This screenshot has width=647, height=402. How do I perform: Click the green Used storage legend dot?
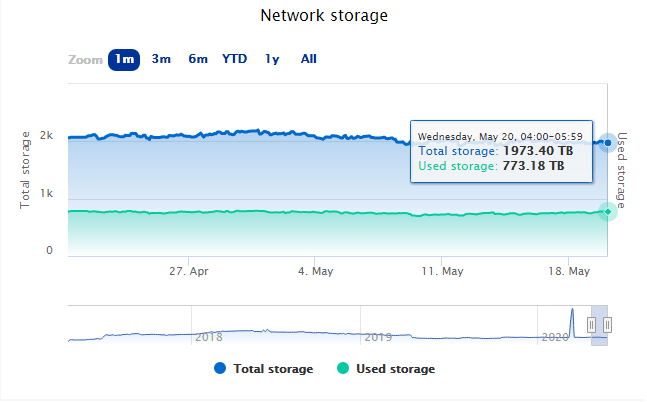click(343, 368)
